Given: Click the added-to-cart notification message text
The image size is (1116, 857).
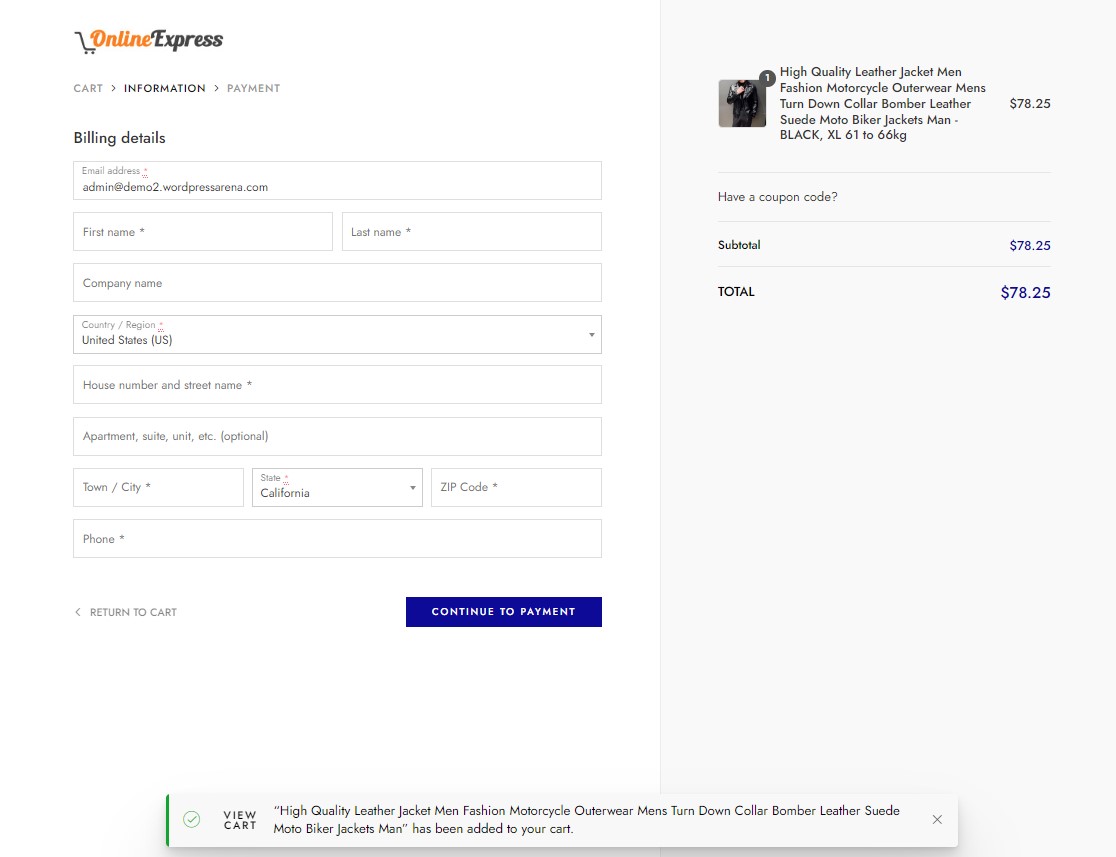Looking at the screenshot, I should [x=586, y=820].
